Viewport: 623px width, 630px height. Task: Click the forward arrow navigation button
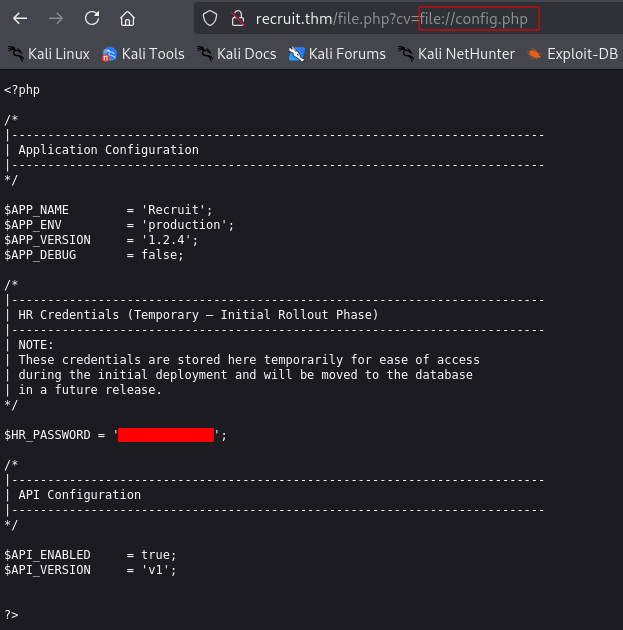point(56,18)
